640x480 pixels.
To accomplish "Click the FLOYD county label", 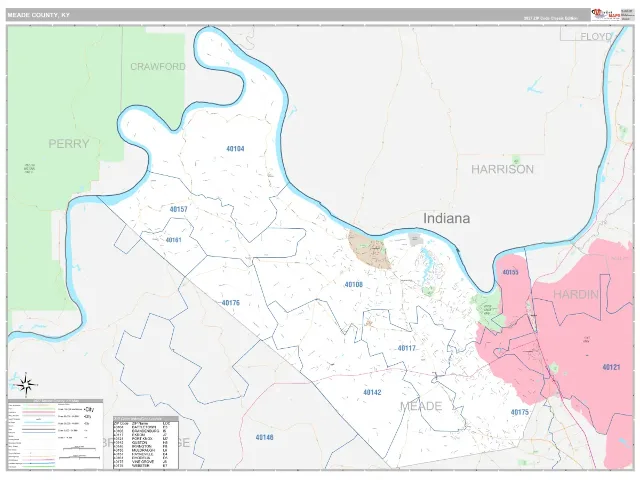I will point(596,37).
